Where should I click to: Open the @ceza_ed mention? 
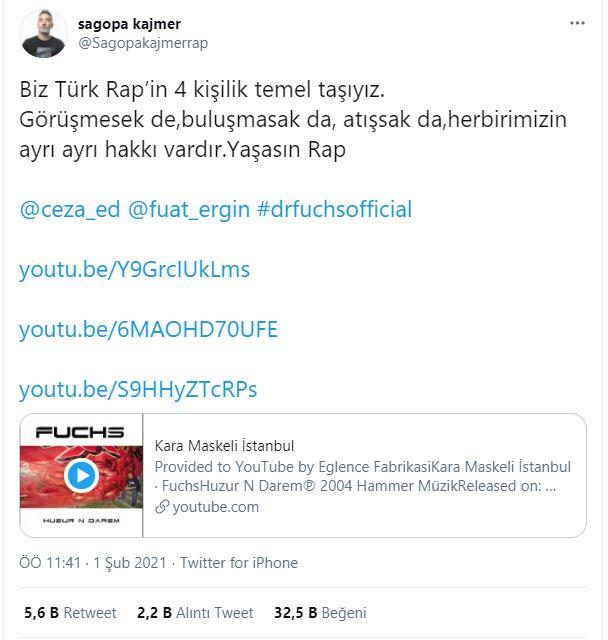click(x=70, y=209)
